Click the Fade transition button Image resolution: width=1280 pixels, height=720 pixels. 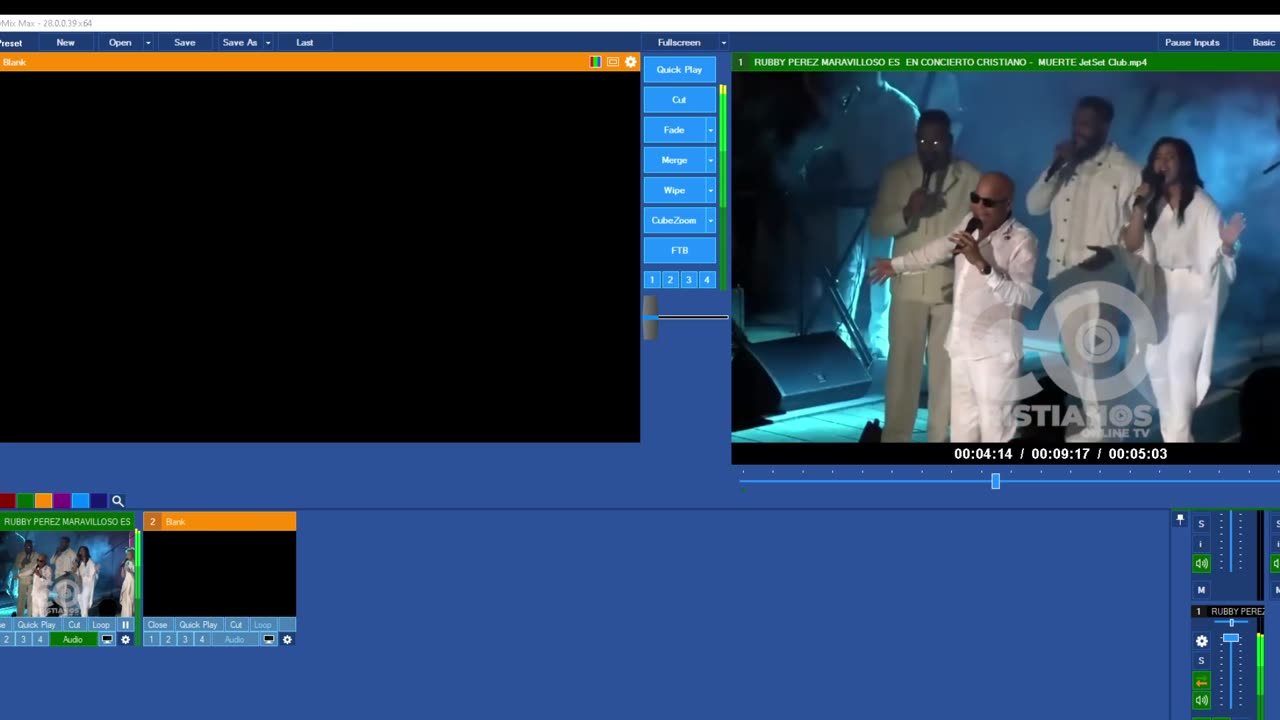(x=675, y=130)
